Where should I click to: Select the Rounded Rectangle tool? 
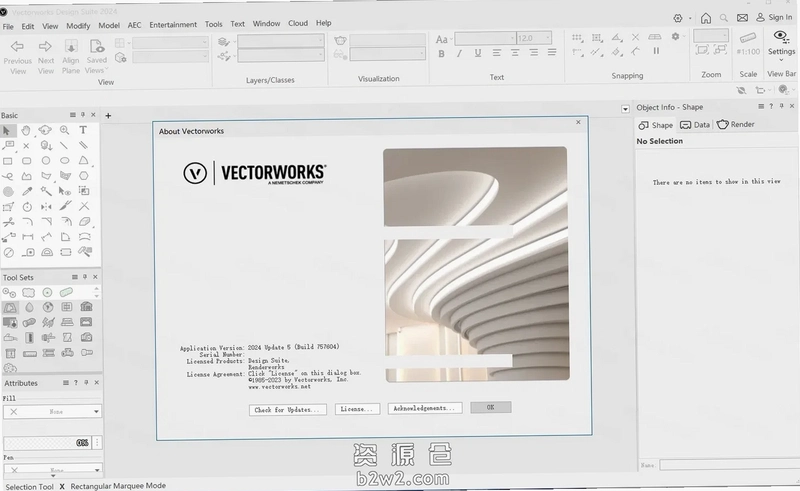tap(27, 161)
